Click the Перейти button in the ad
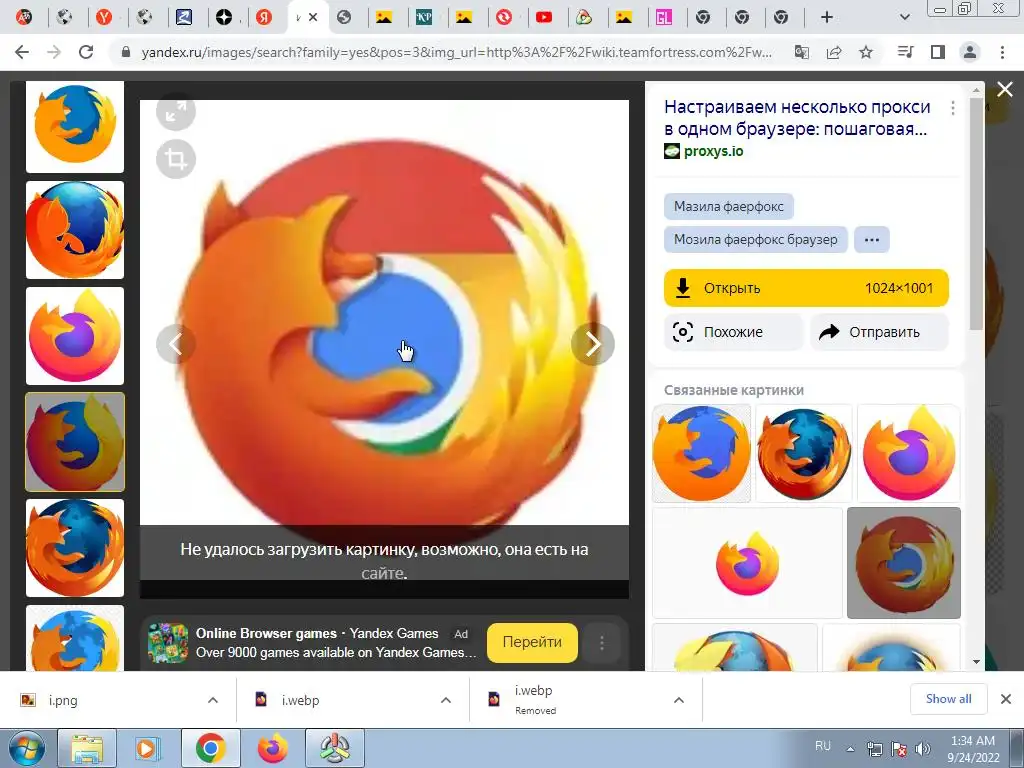Viewport: 1024px width, 768px height. (x=532, y=643)
